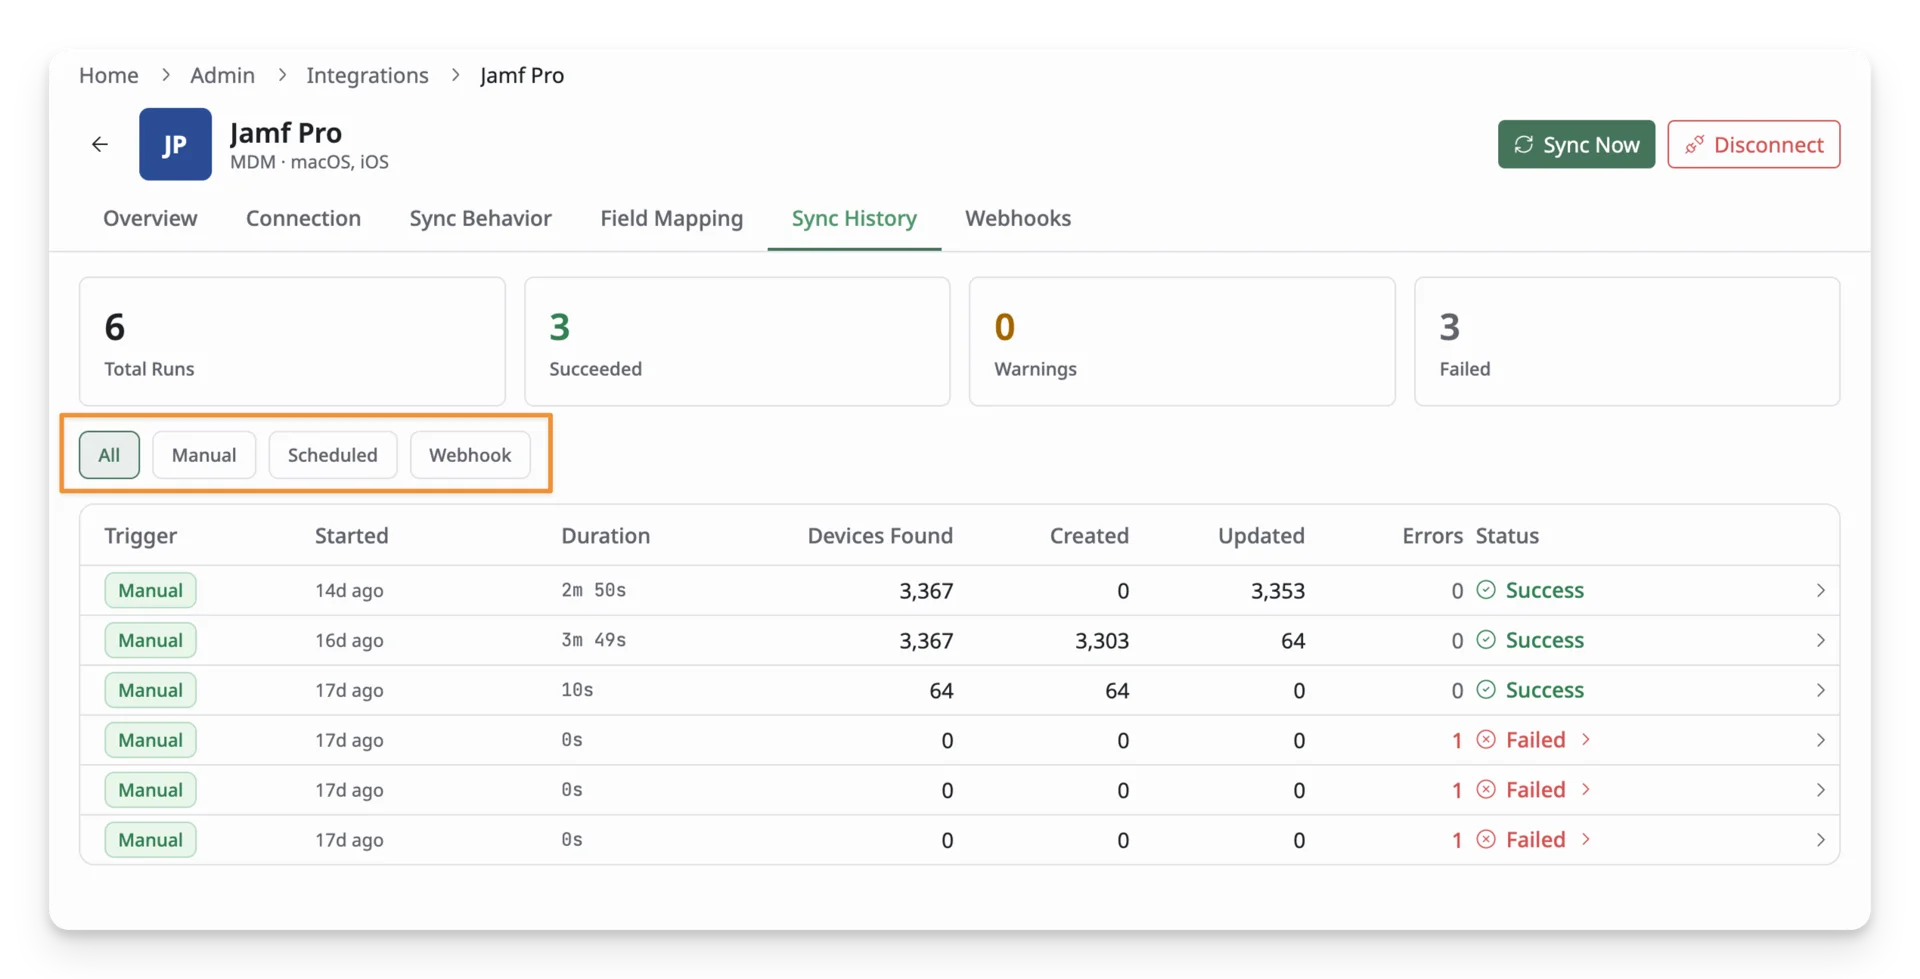The image size is (1920, 979).
Task: Click the back arrow icon
Action: [x=100, y=144]
